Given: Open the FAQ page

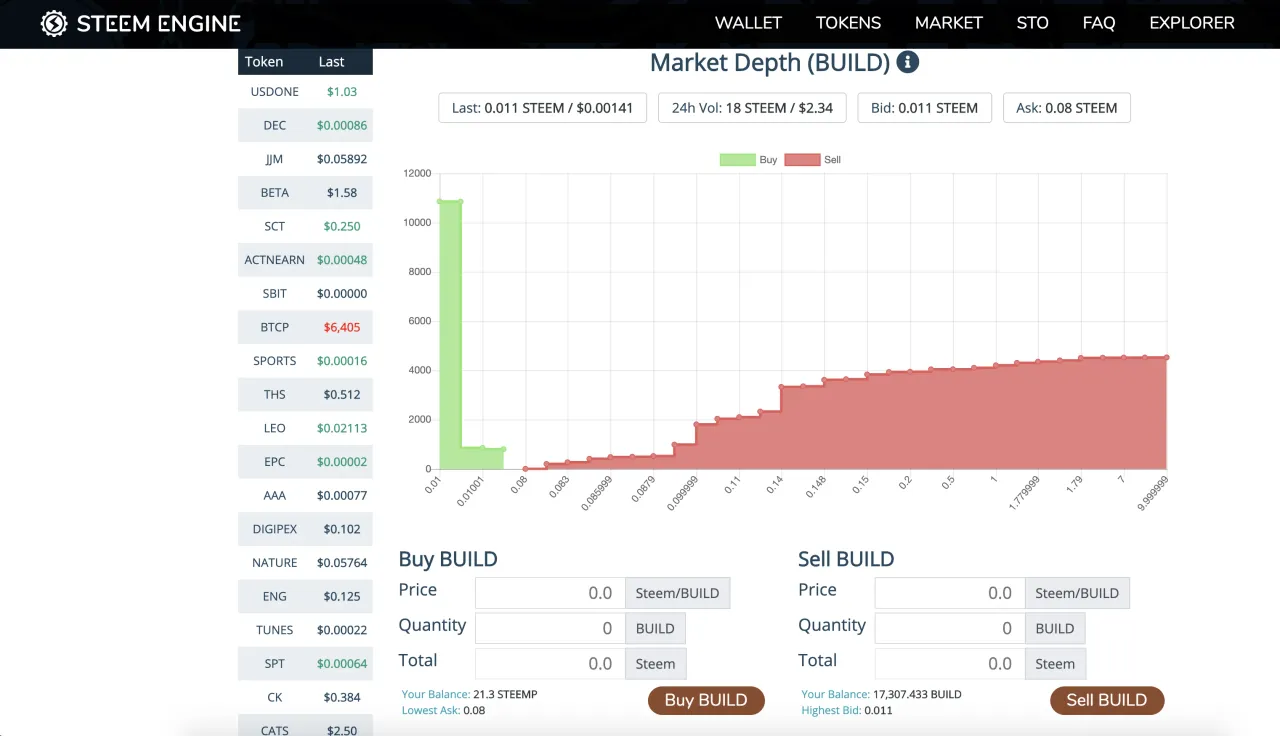Looking at the screenshot, I should point(1099,22).
